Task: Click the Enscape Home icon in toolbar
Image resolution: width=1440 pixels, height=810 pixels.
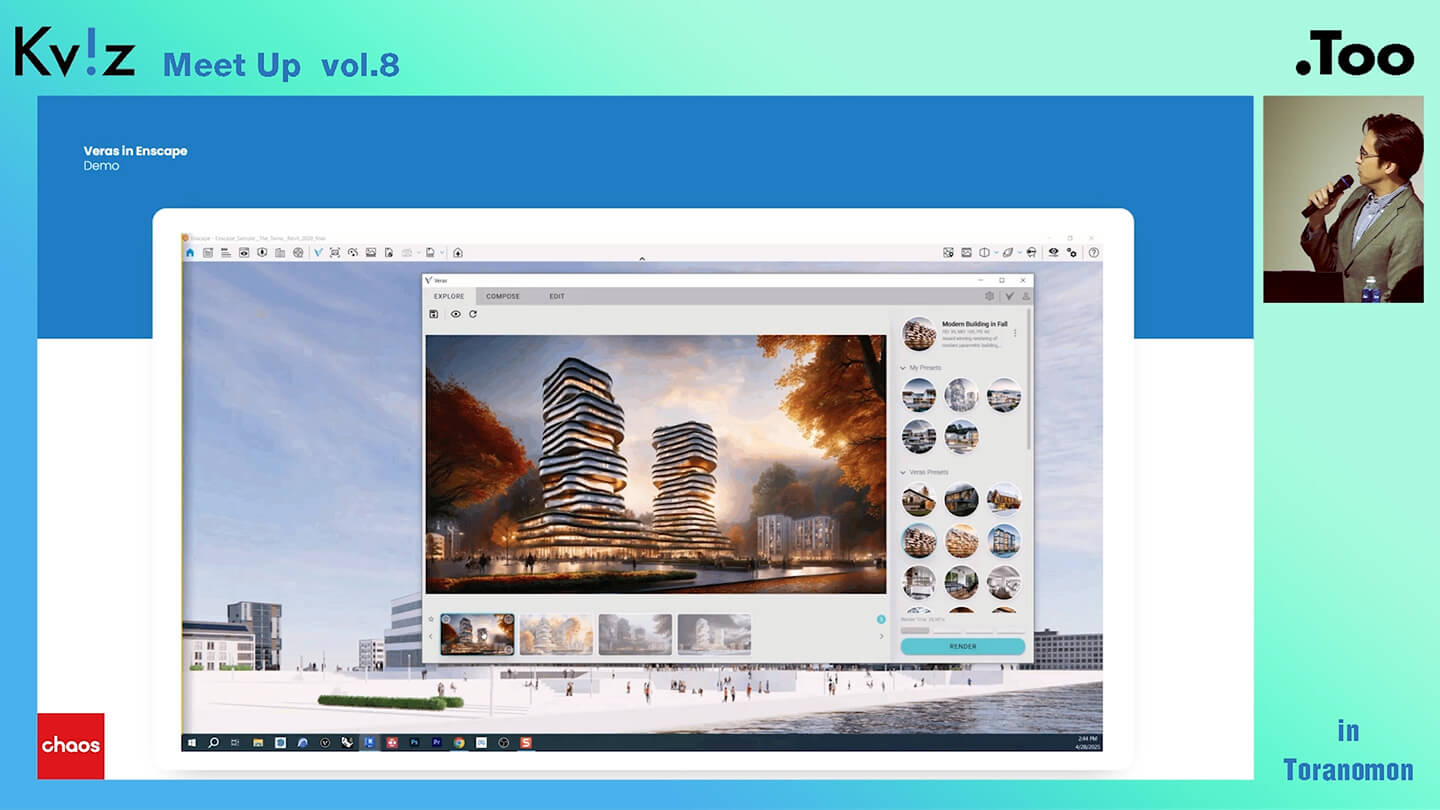Action: 190,253
